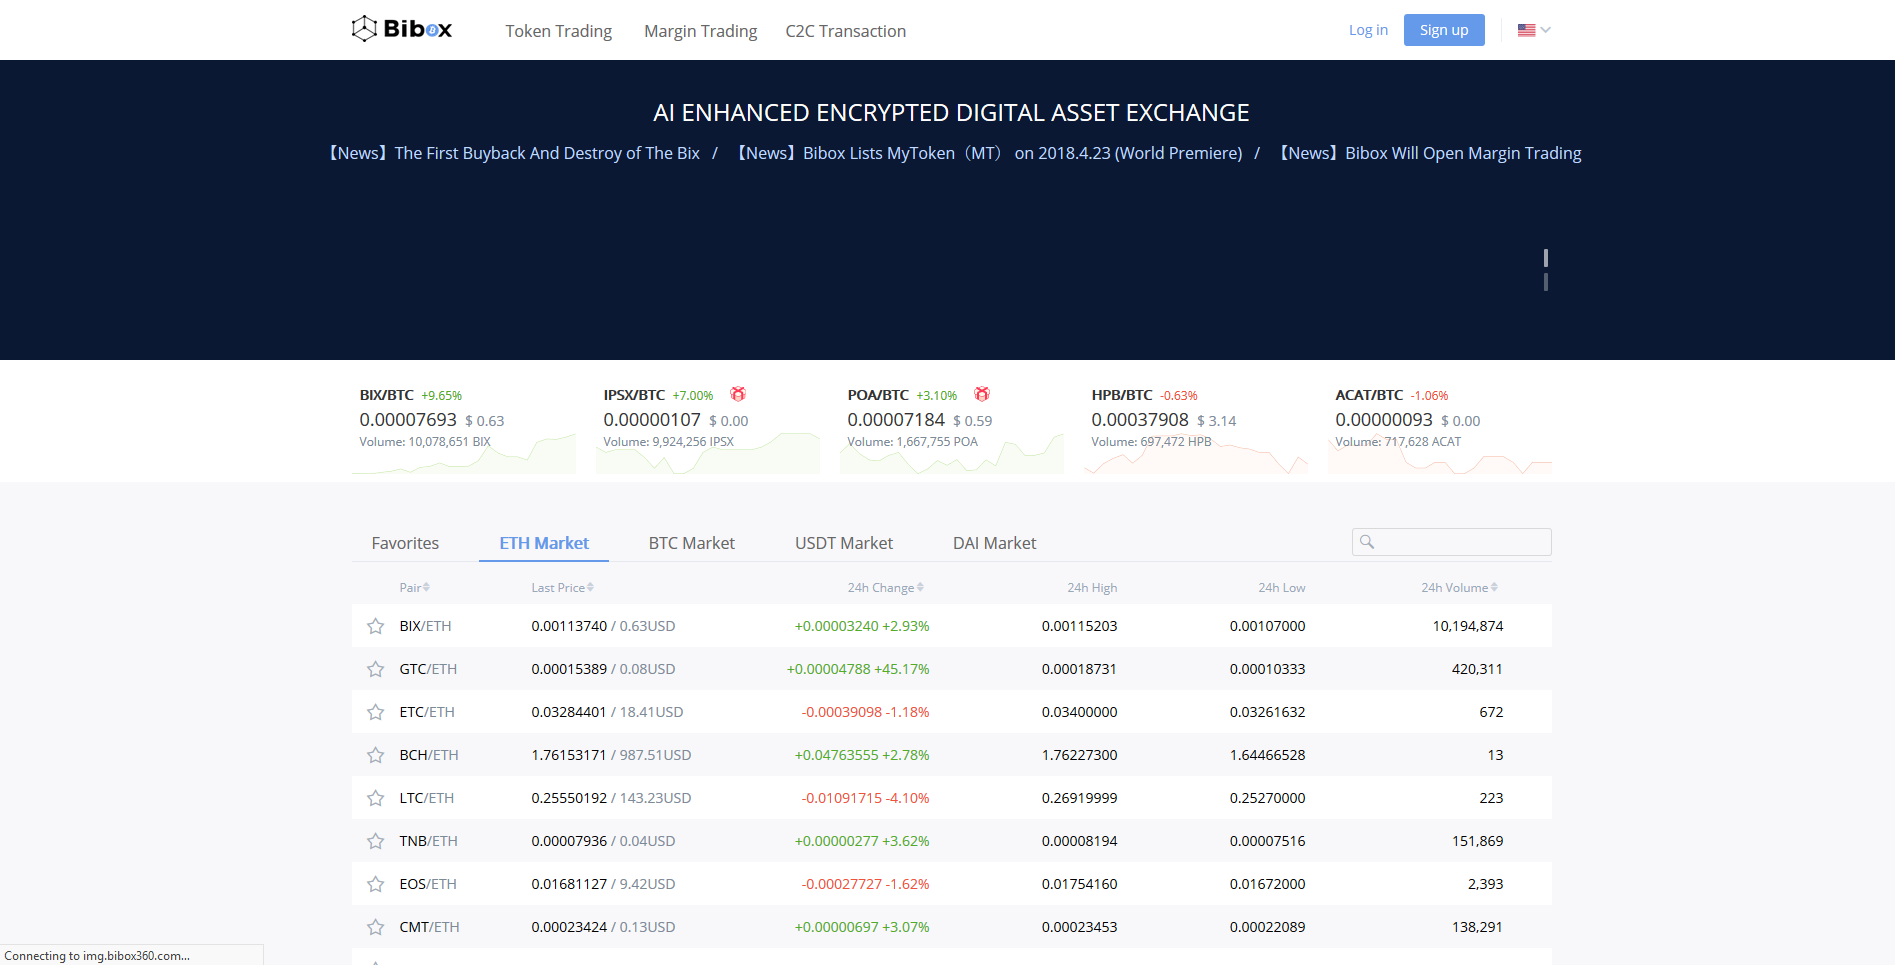
Task: Click the TNB/ETH pair name
Action: coord(429,841)
